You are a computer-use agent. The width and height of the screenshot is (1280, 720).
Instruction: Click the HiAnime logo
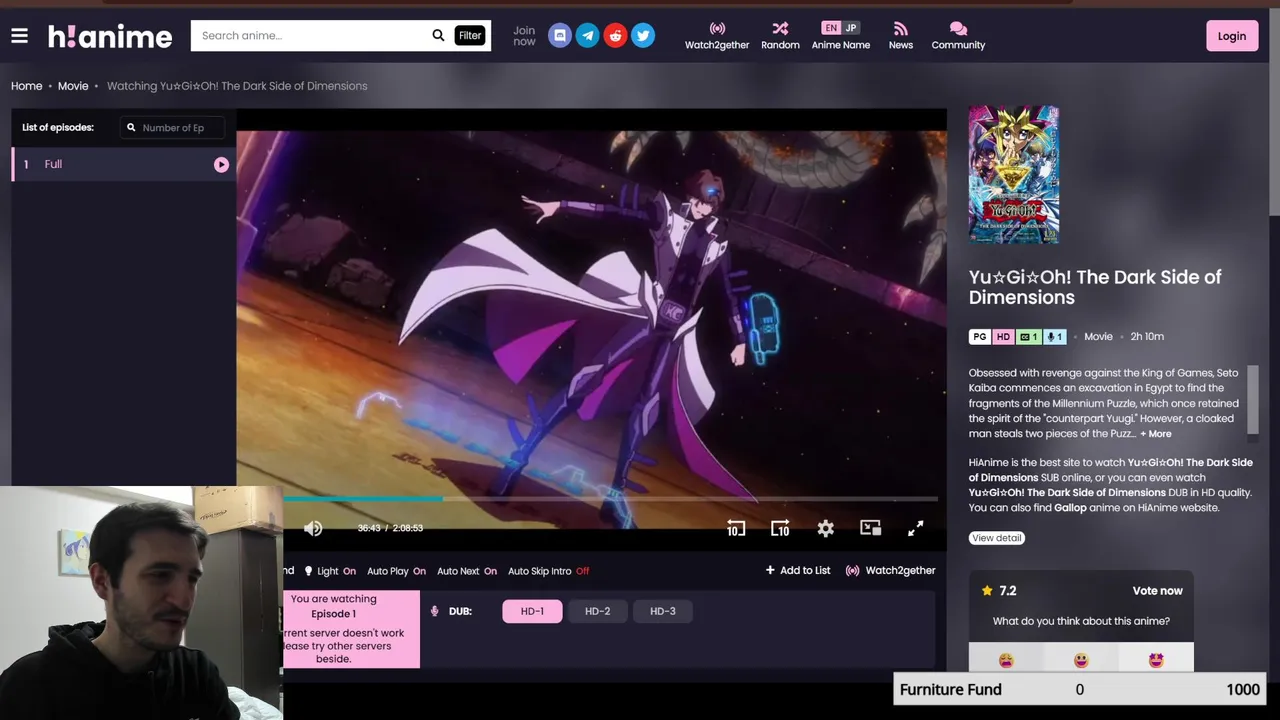click(x=110, y=37)
